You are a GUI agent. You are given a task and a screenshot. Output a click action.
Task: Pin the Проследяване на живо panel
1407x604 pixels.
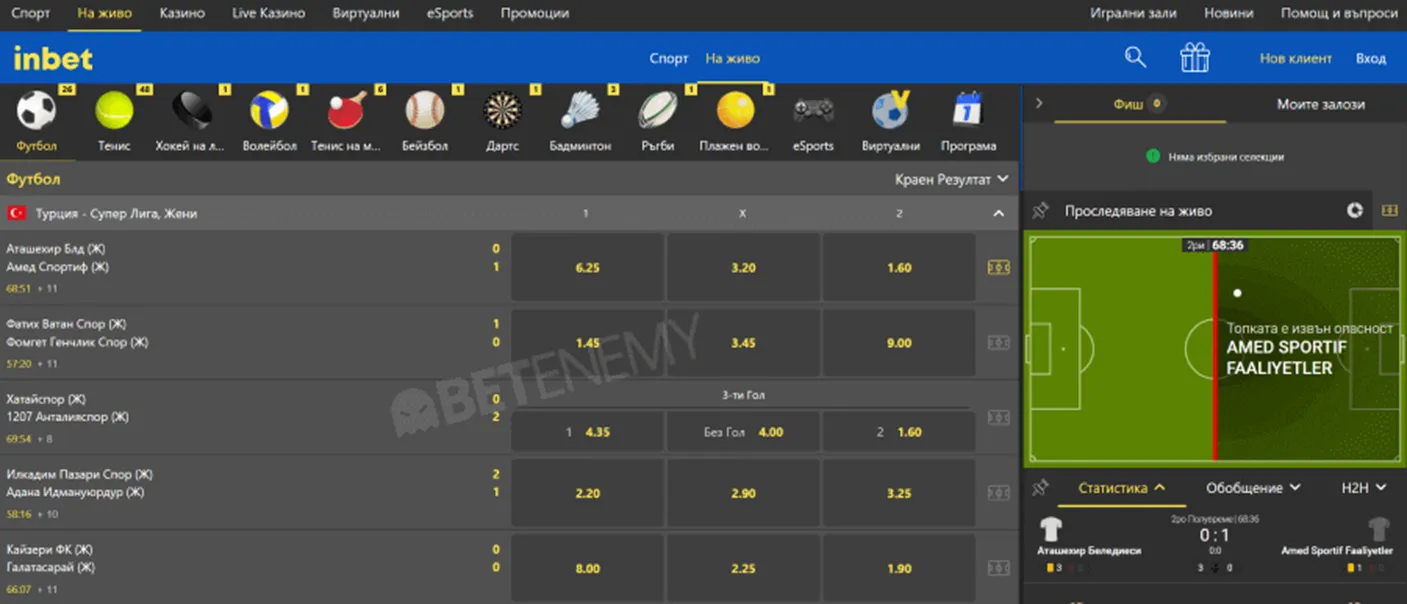tap(1041, 210)
